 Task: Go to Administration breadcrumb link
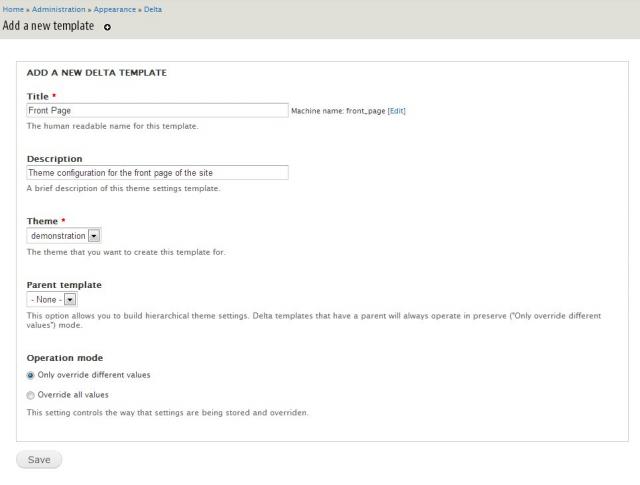click(x=59, y=9)
